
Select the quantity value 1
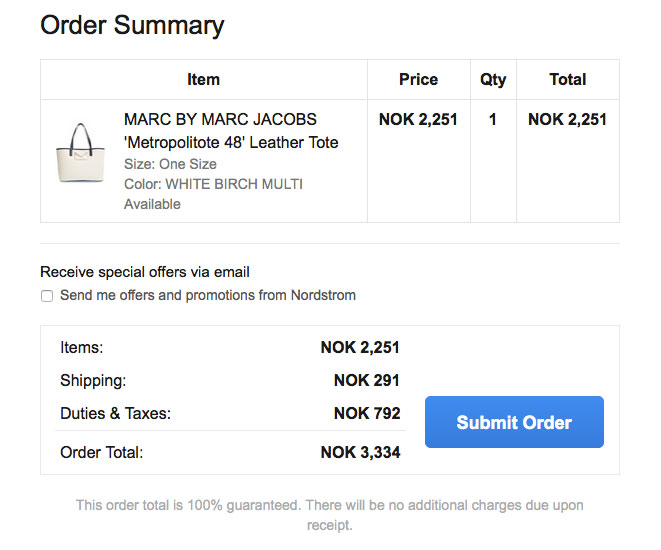click(x=492, y=120)
